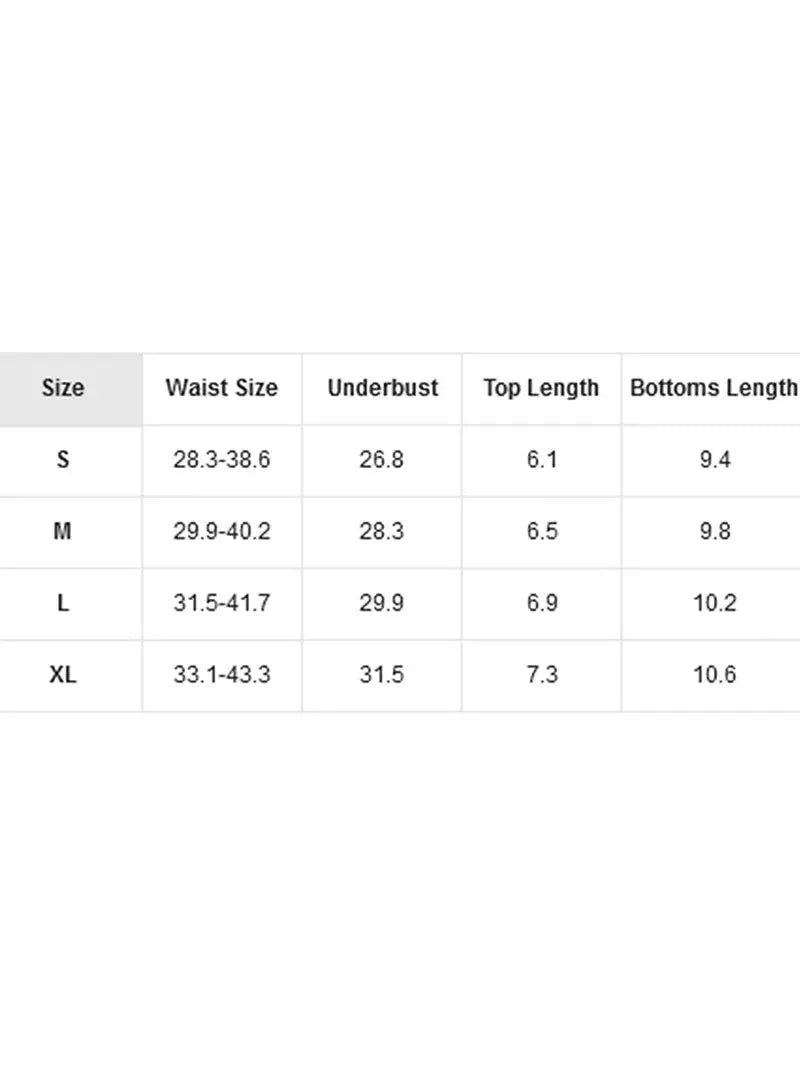Select the XL underbust value 31.5
The height and width of the screenshot is (1067, 800).
tap(382, 675)
